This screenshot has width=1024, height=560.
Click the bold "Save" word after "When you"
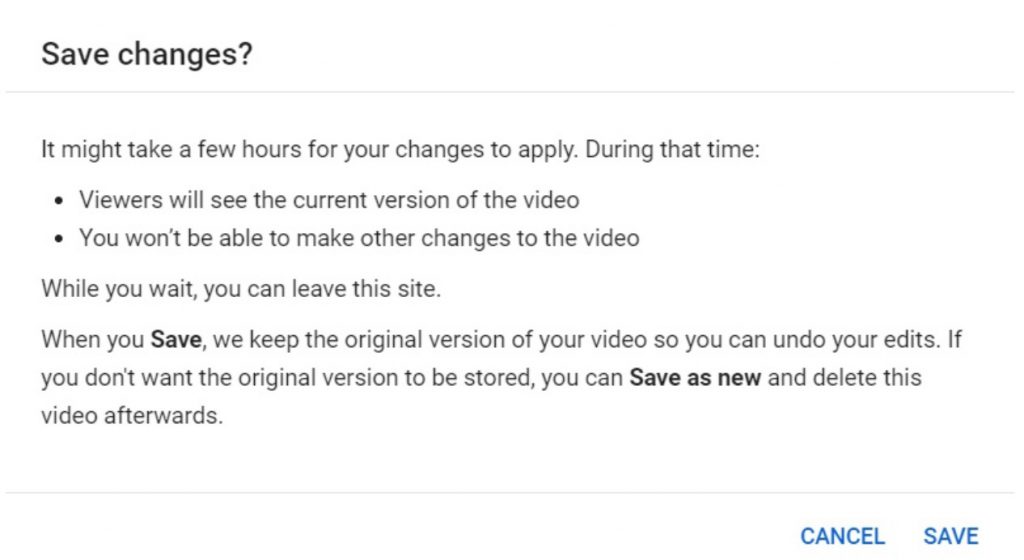pyautogui.click(x=176, y=339)
